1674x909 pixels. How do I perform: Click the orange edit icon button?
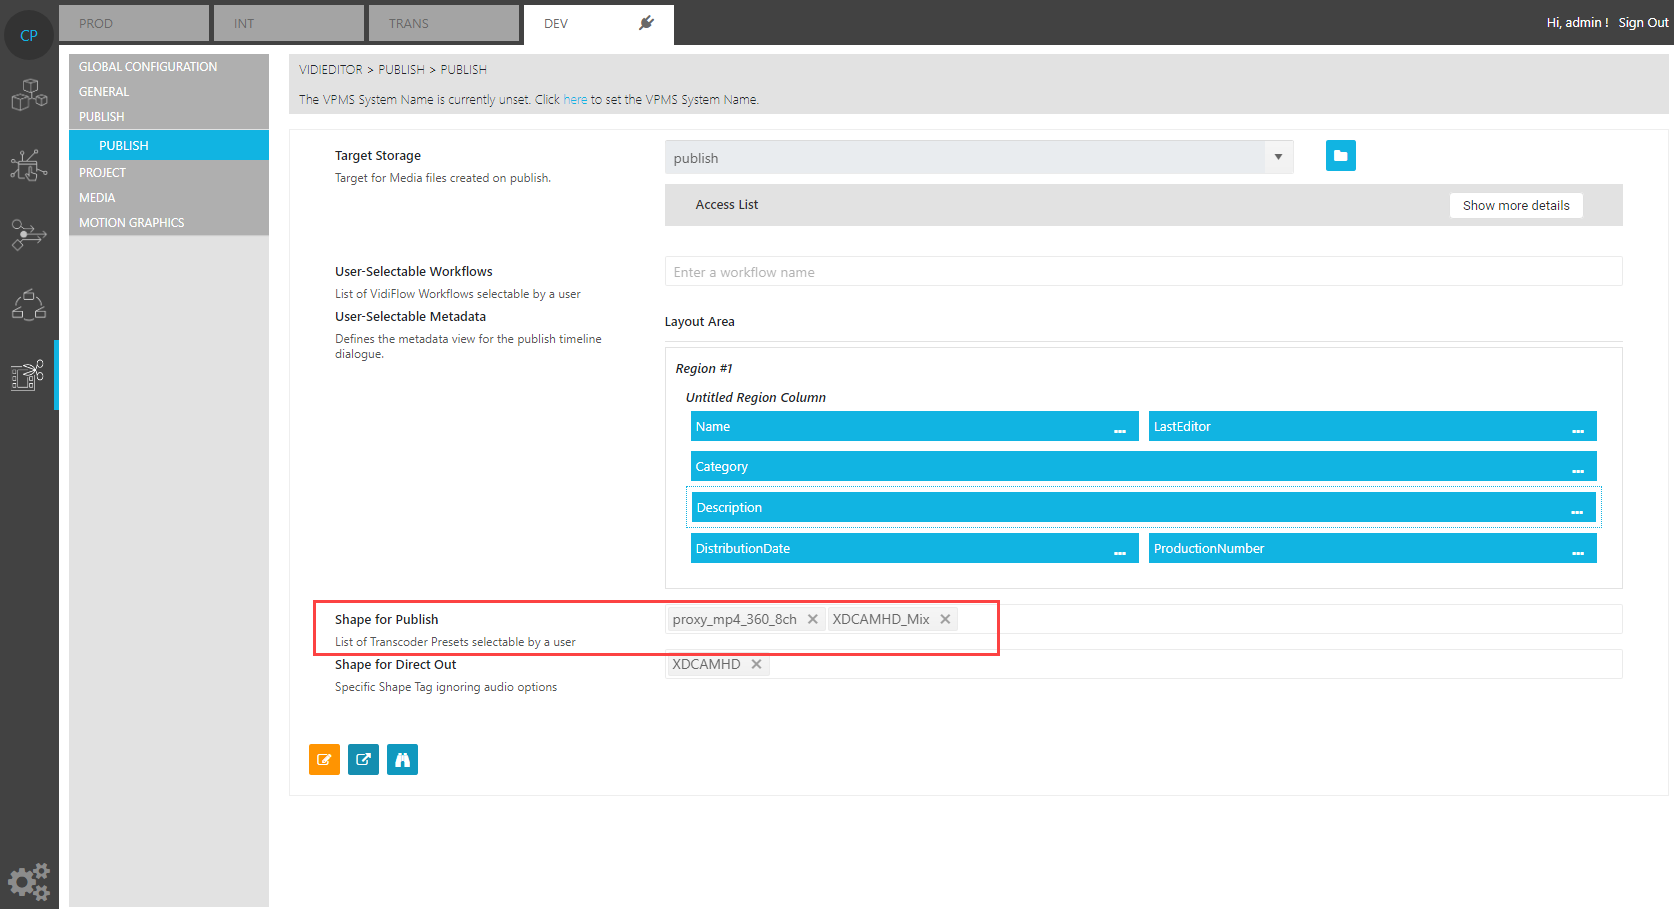(x=324, y=760)
